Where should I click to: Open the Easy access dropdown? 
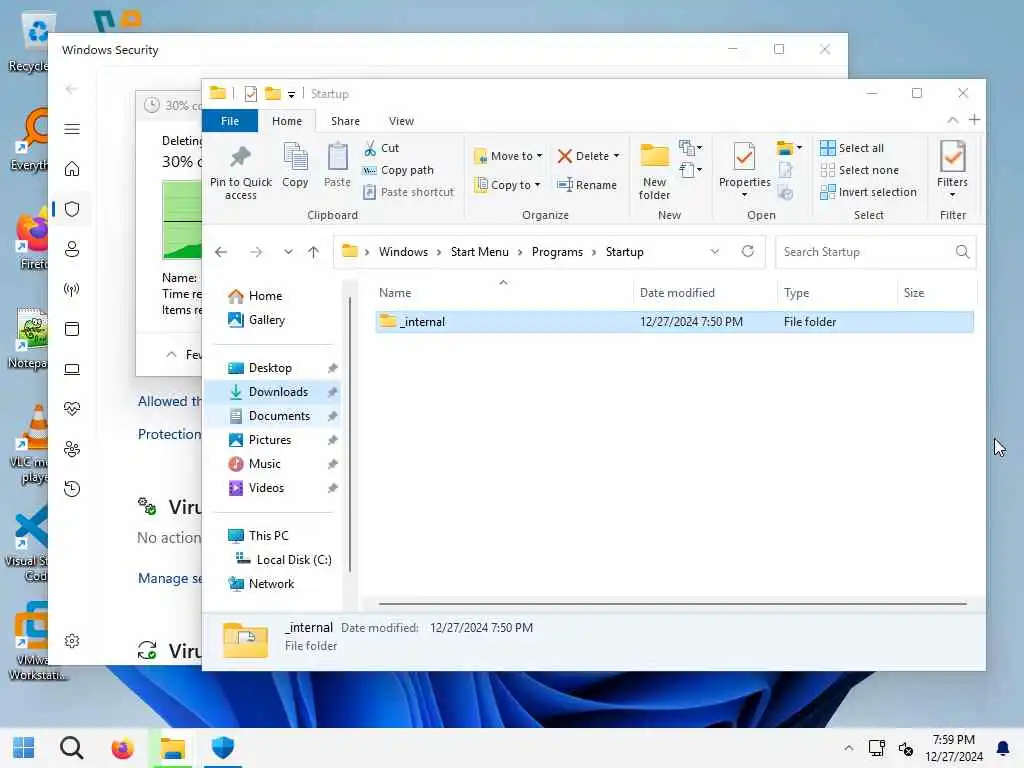coord(690,170)
